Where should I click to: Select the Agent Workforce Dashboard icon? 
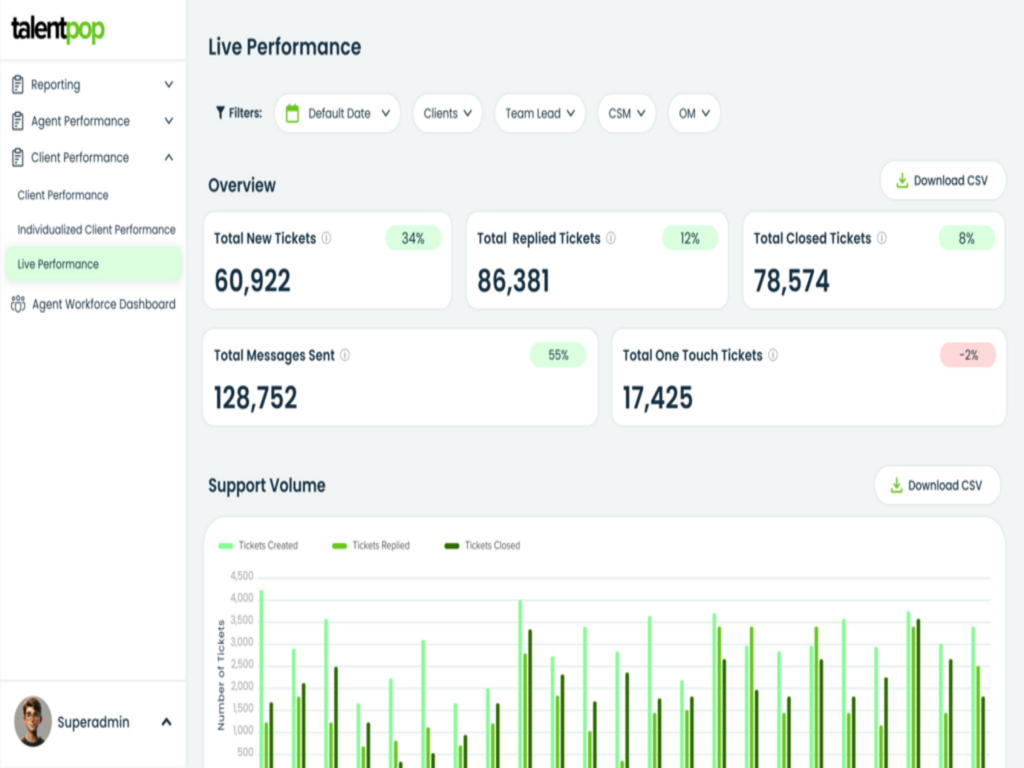click(18, 304)
